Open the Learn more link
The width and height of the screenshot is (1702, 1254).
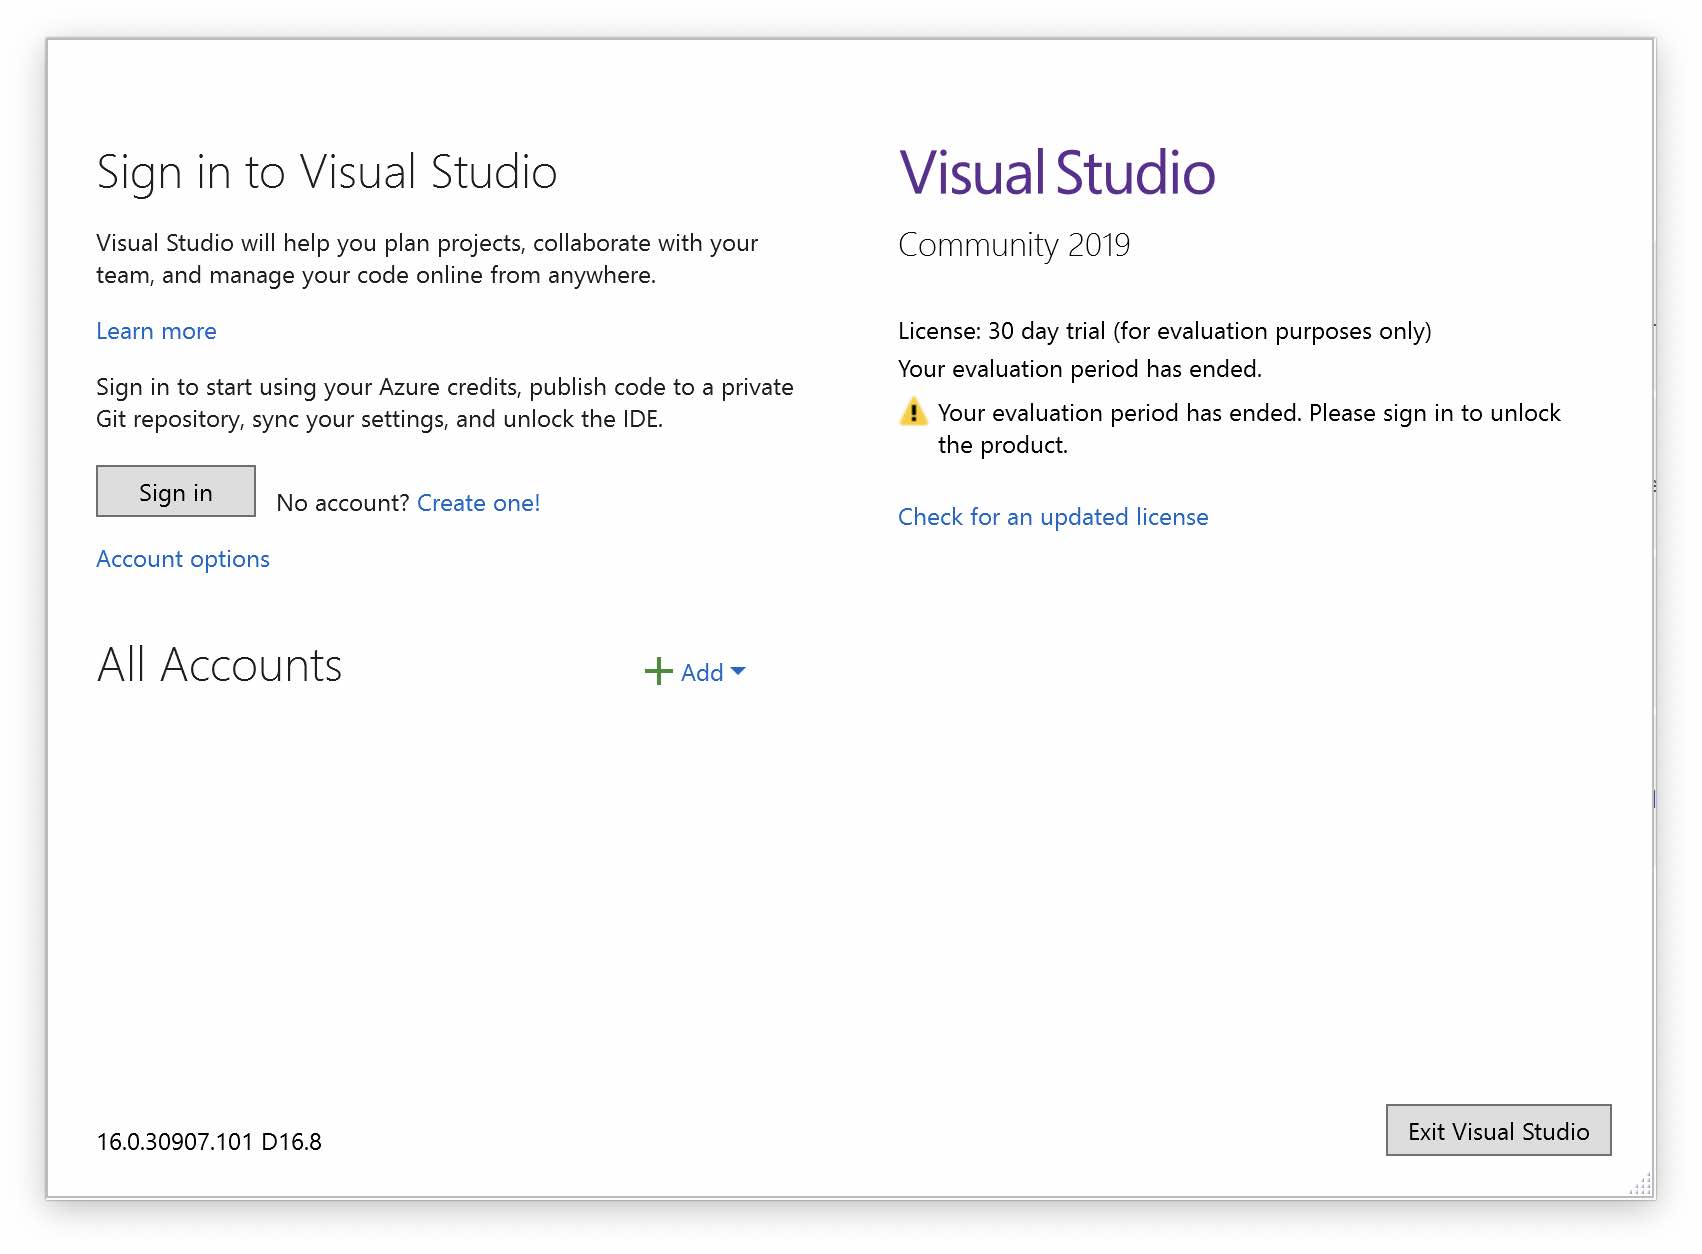(x=156, y=331)
